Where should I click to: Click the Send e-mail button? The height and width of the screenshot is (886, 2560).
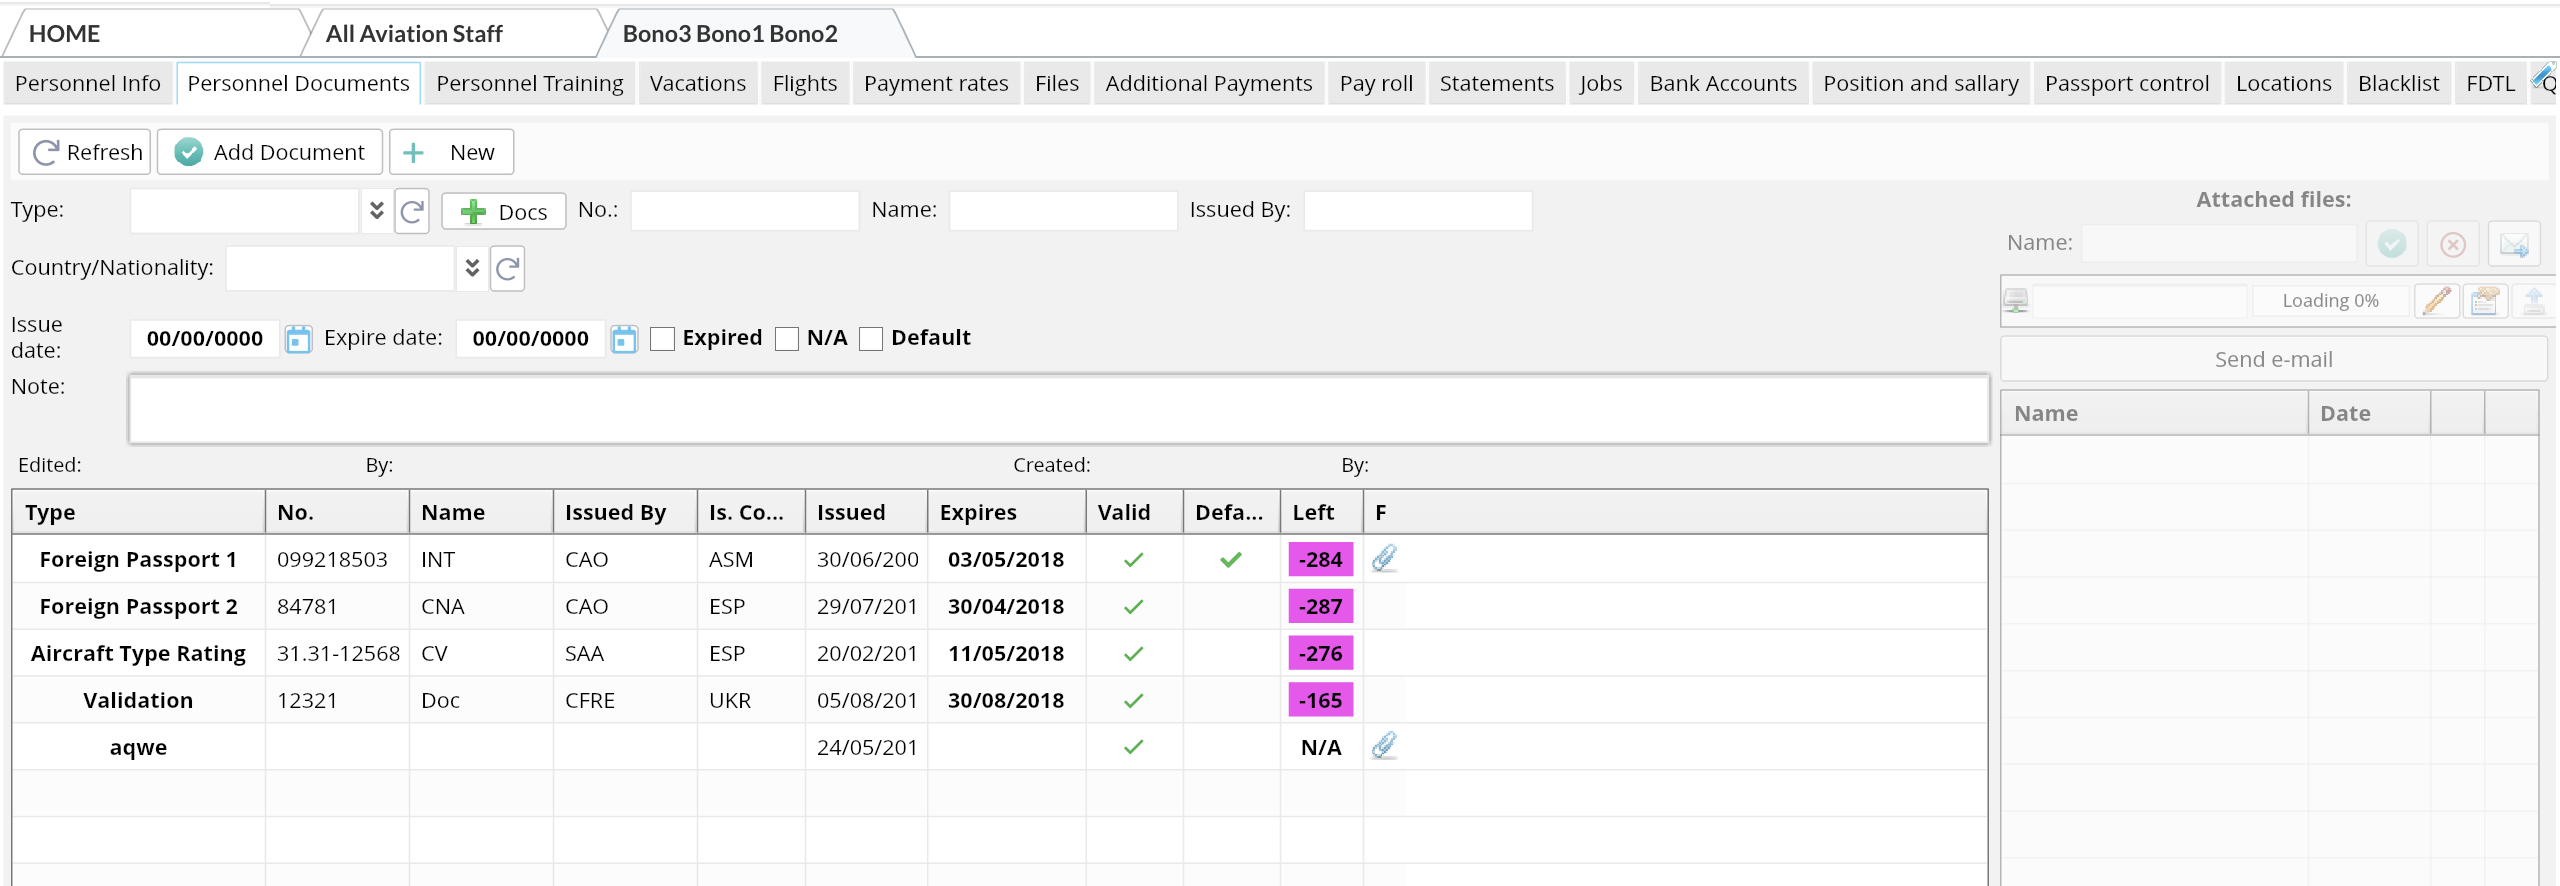pyautogui.click(x=2273, y=359)
